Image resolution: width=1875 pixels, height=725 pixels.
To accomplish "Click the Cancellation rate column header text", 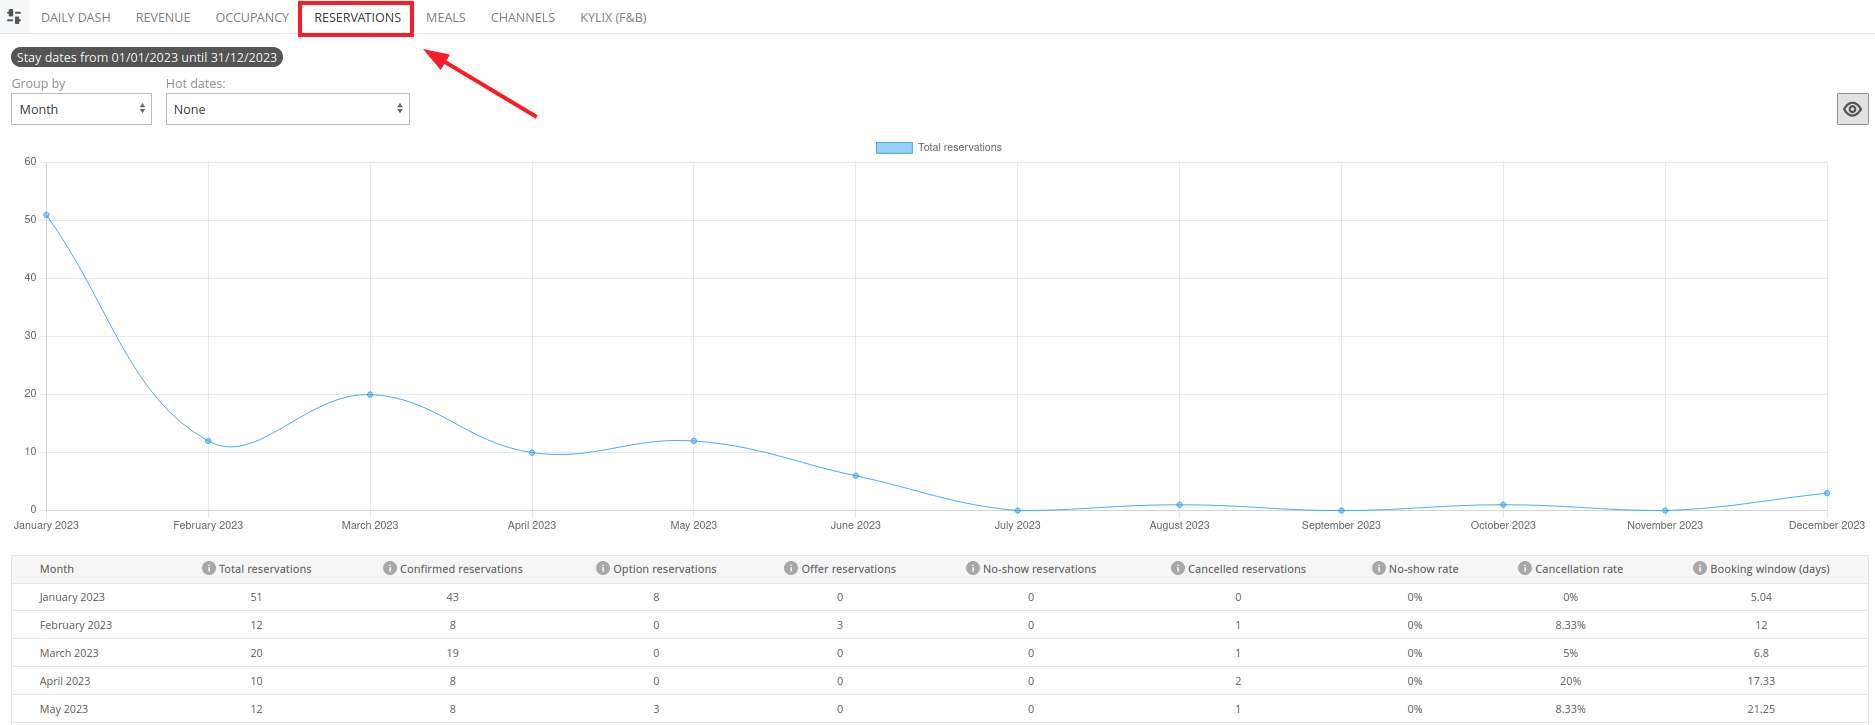I will [x=1579, y=569].
